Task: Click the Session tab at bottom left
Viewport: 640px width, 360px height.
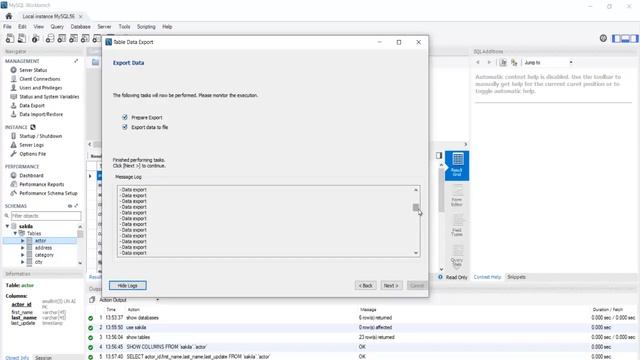Action: click(43, 358)
